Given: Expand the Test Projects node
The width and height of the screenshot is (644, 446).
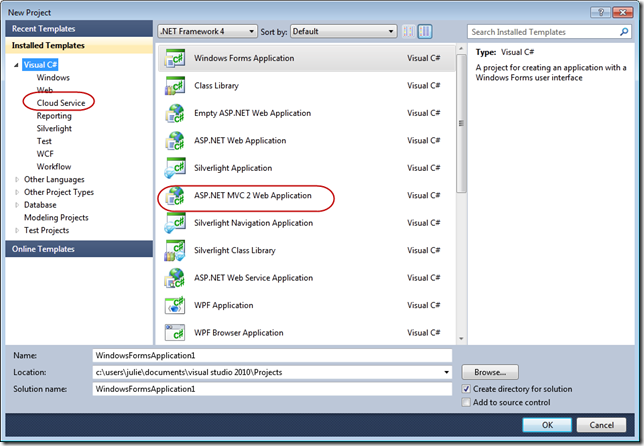Looking at the screenshot, I should [x=17, y=230].
